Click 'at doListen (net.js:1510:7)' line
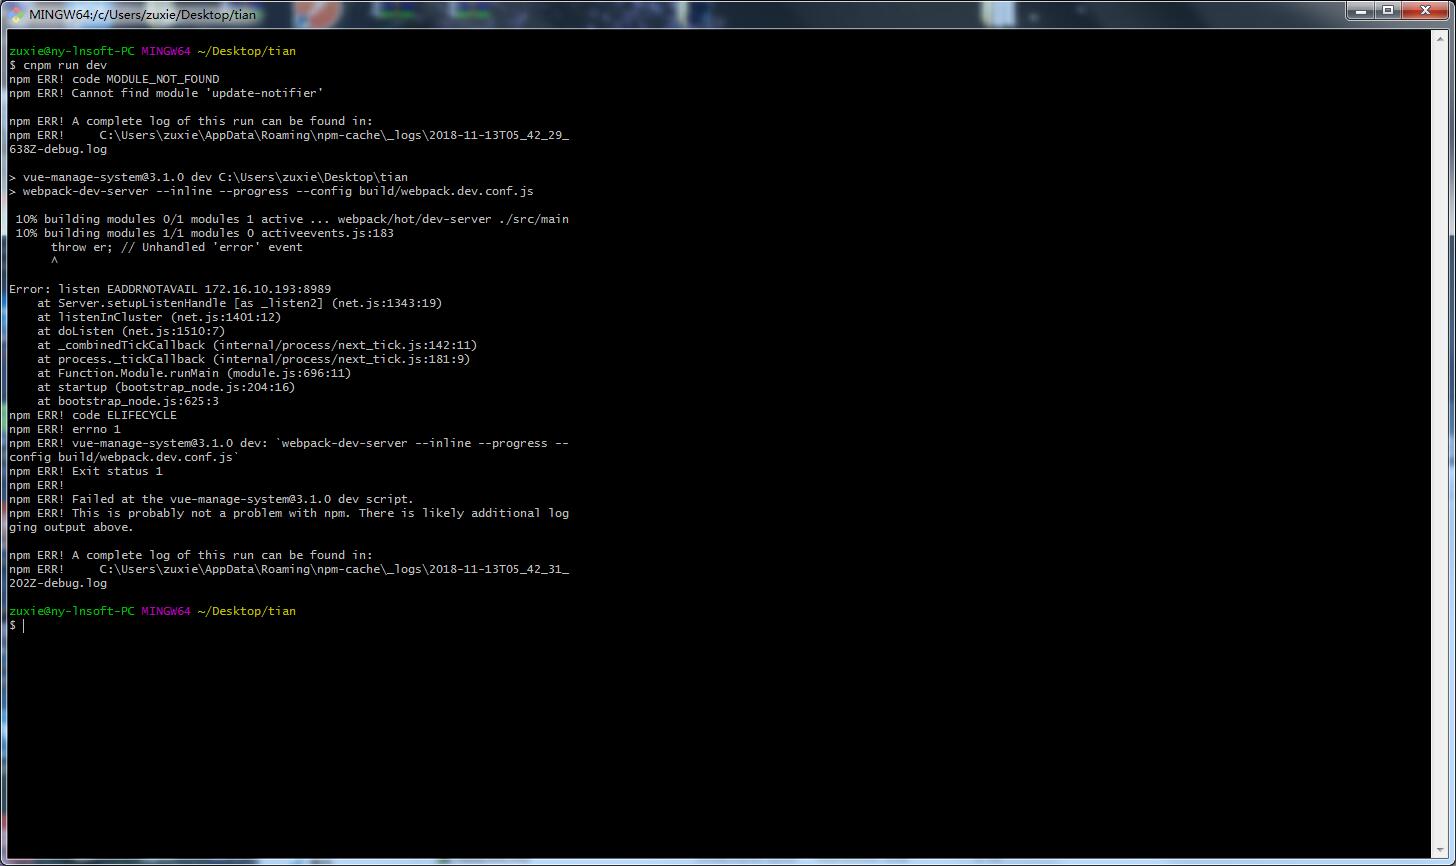1456x866 pixels. [x=131, y=331]
